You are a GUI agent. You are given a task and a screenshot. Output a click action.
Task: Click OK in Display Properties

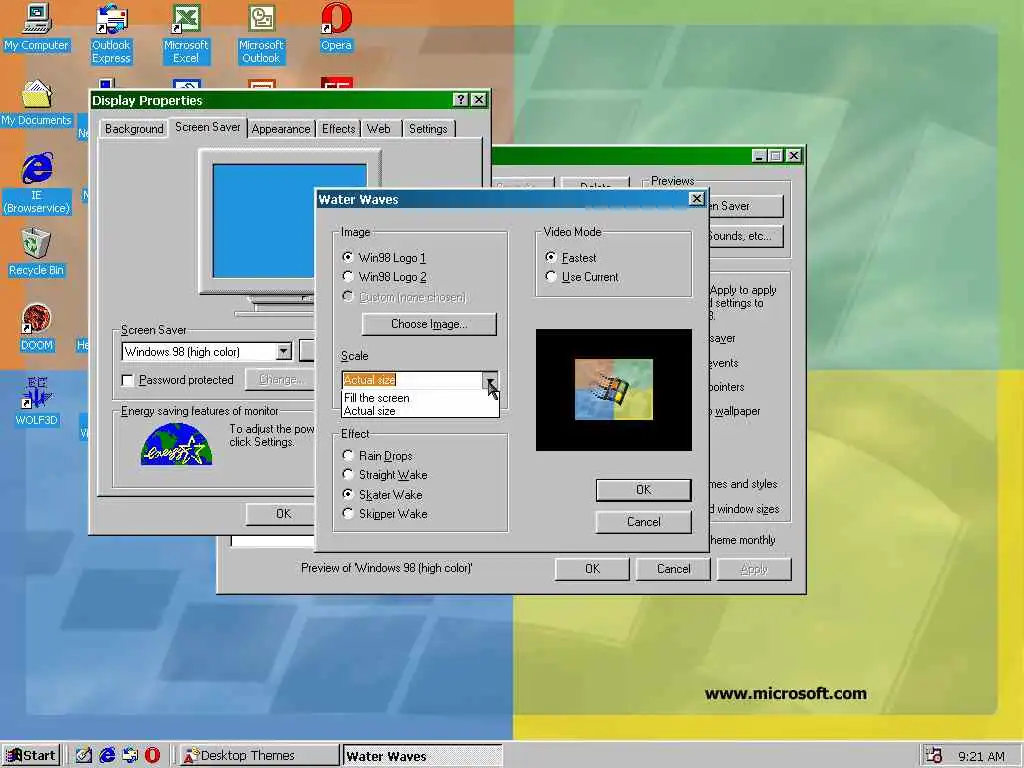pos(281,514)
